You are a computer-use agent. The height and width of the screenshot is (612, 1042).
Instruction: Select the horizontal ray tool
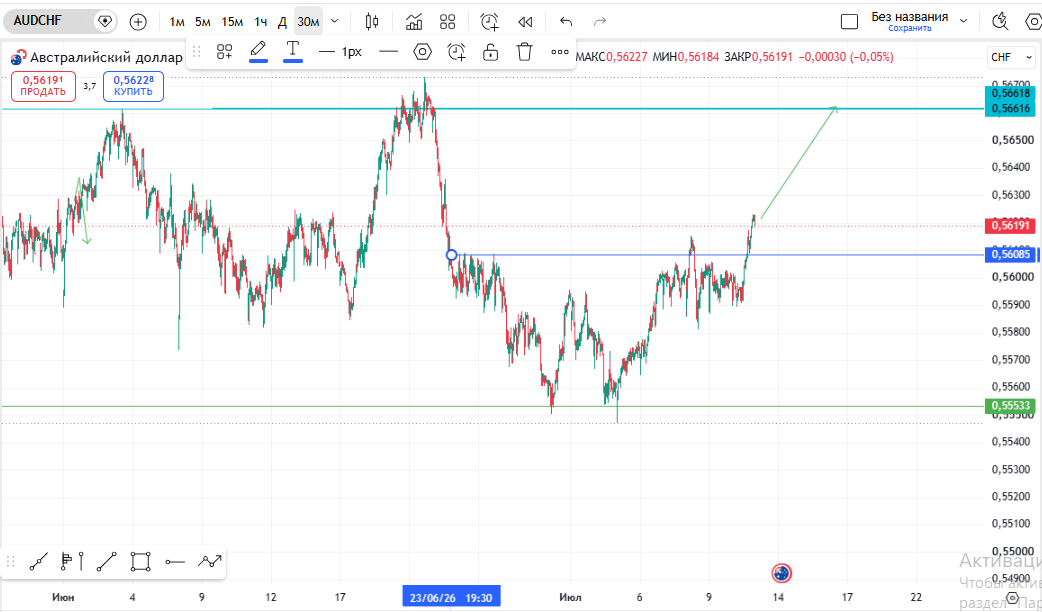pyautogui.click(x=175, y=562)
